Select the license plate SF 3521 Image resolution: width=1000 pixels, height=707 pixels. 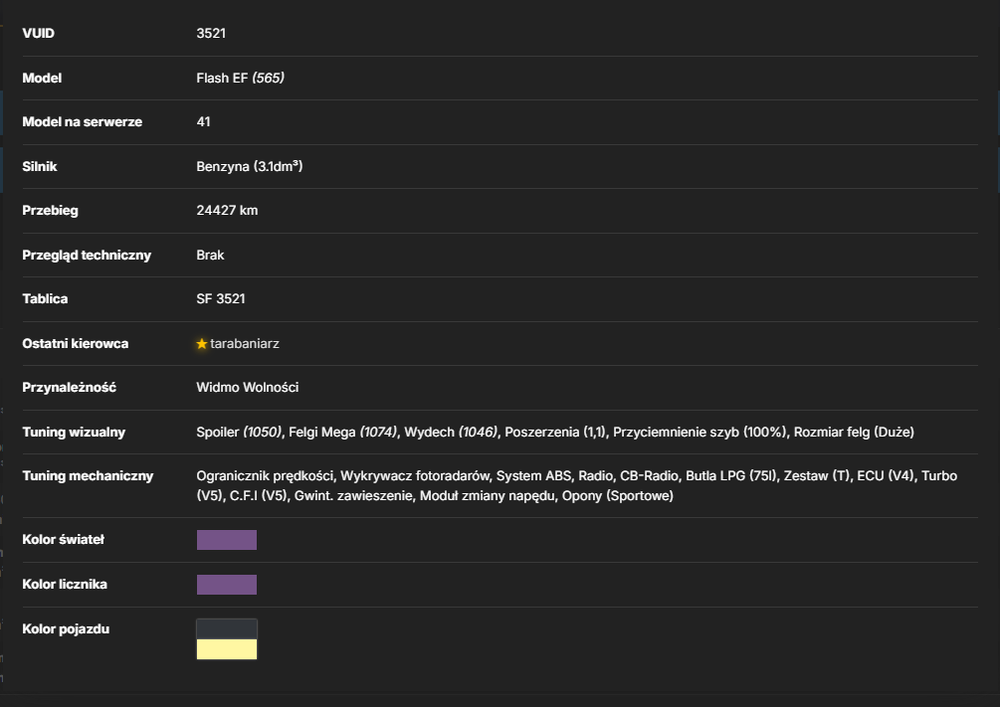pos(221,299)
